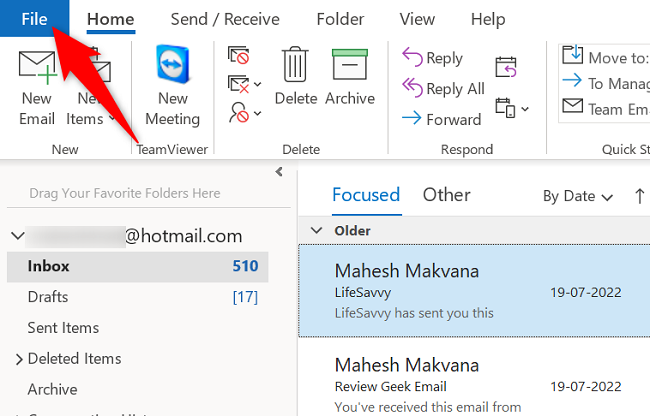Open the Clean Up dropdown arrow
650x416 pixels.
257,85
